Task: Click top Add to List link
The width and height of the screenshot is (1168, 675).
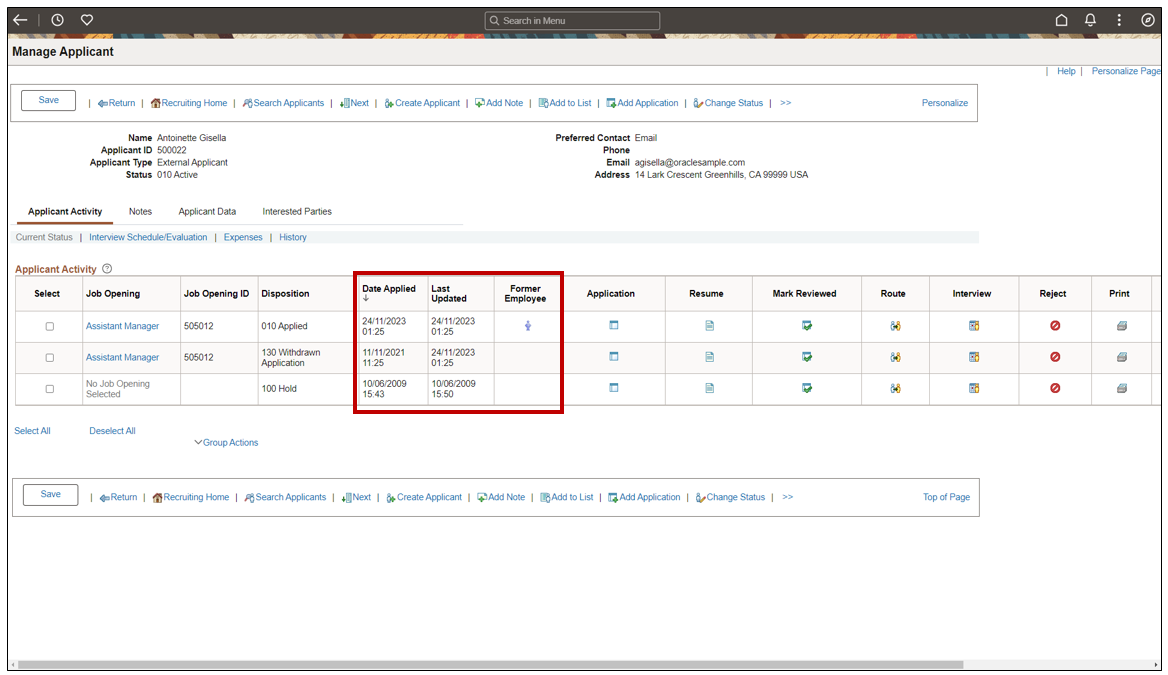Action: click(565, 103)
